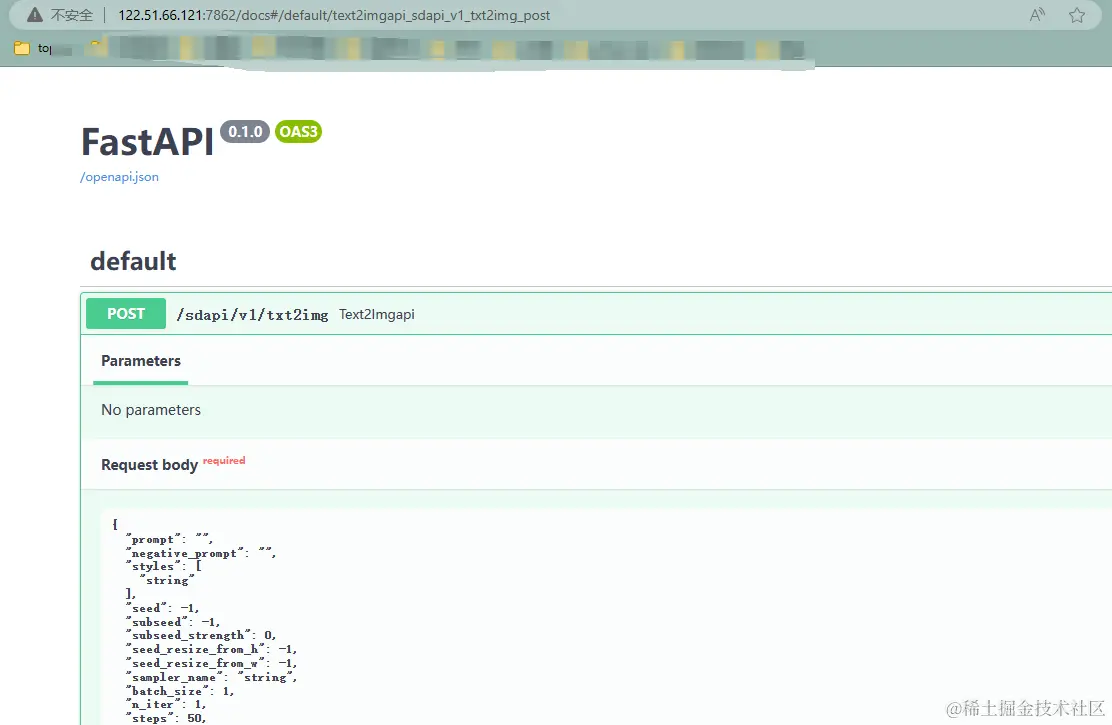1112x725 pixels.
Task: Click the "subseed": -1 JSON line
Action: point(173,622)
